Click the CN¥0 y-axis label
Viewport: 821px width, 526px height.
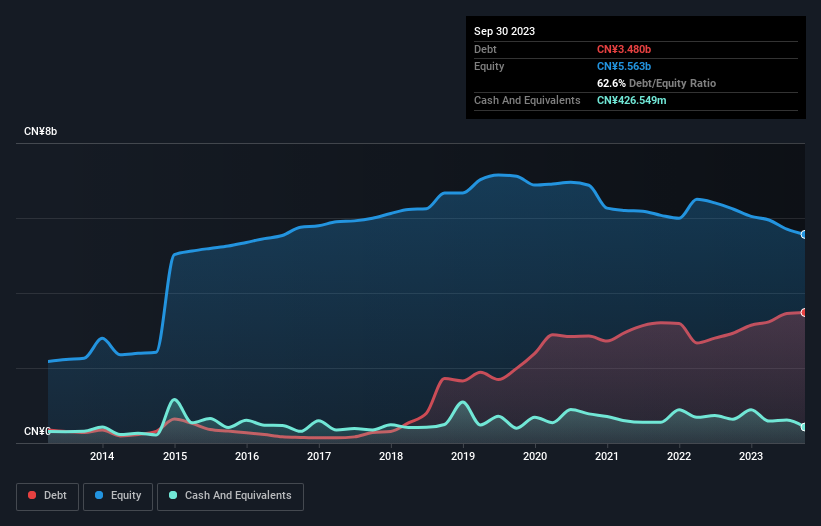(36, 432)
